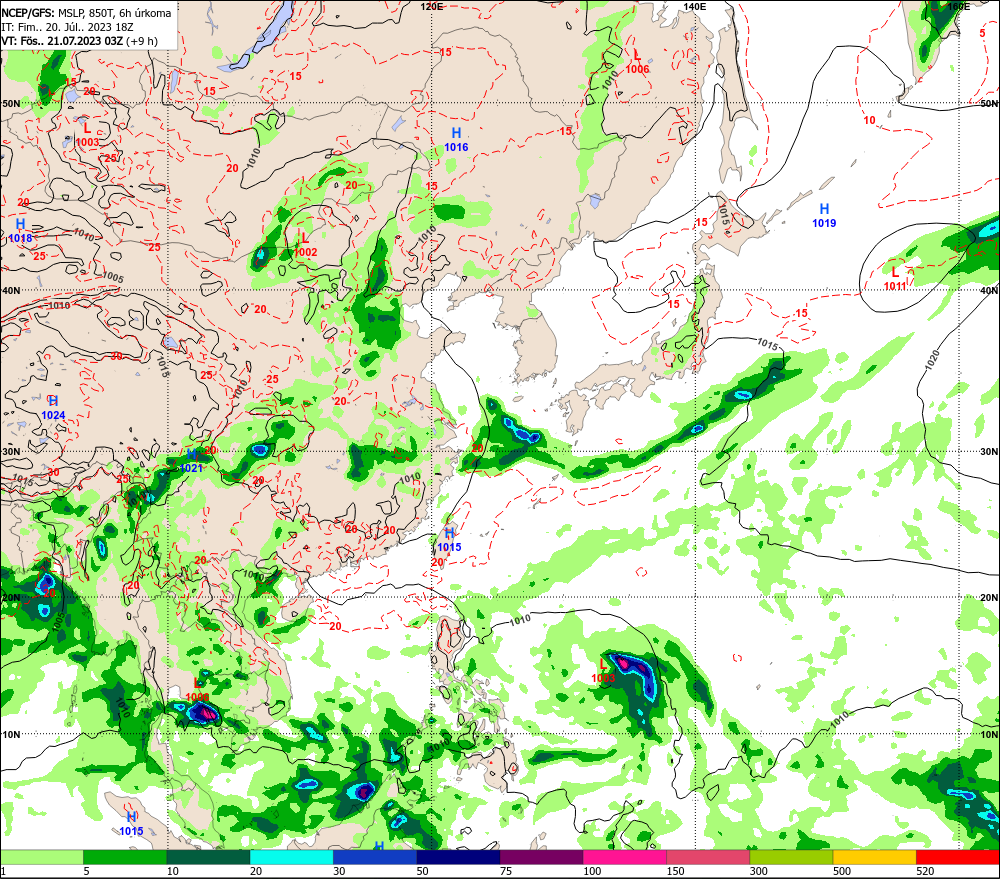This screenshot has height=879, width=1000.
Task: Click the '1020' isobar label in the Pacific
Action: (932, 358)
